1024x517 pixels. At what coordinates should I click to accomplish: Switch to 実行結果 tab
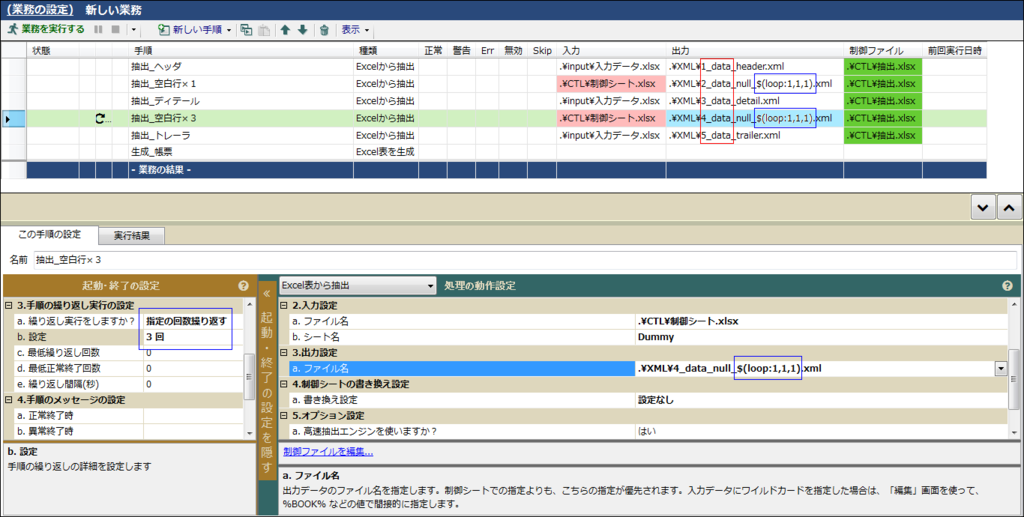pos(131,236)
